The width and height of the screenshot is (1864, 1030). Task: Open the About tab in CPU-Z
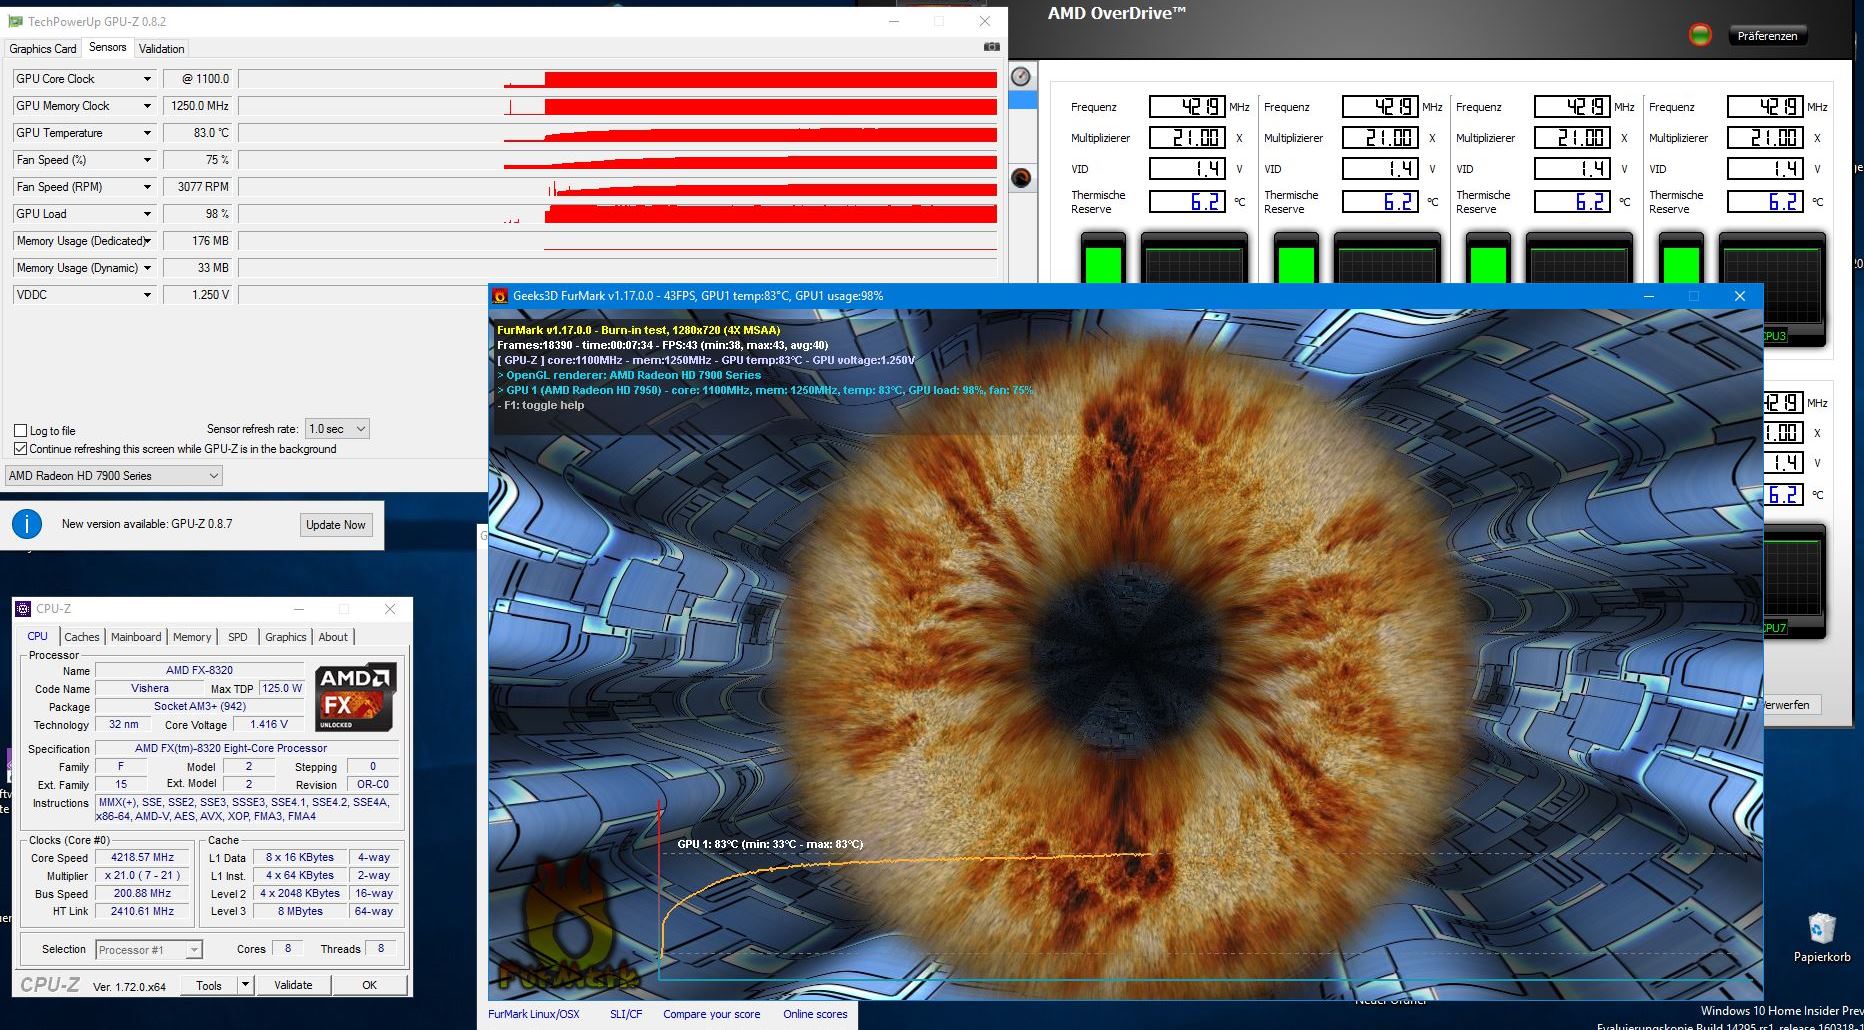tap(333, 637)
